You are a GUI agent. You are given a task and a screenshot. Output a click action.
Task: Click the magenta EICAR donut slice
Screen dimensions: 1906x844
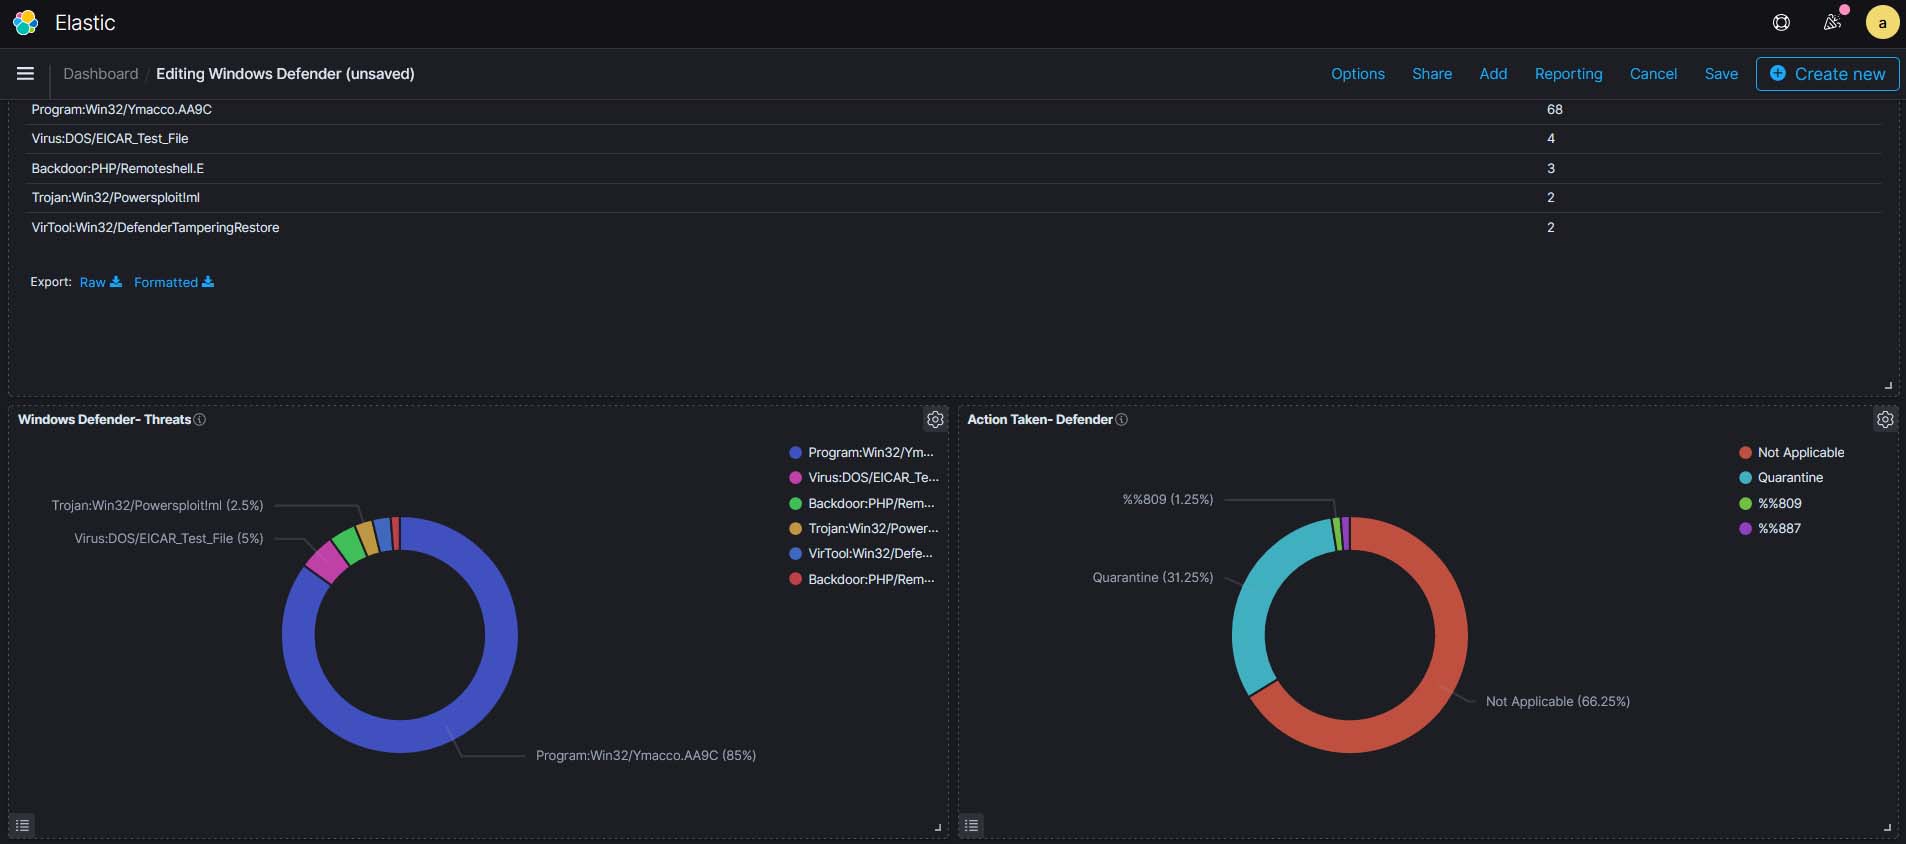click(x=325, y=562)
